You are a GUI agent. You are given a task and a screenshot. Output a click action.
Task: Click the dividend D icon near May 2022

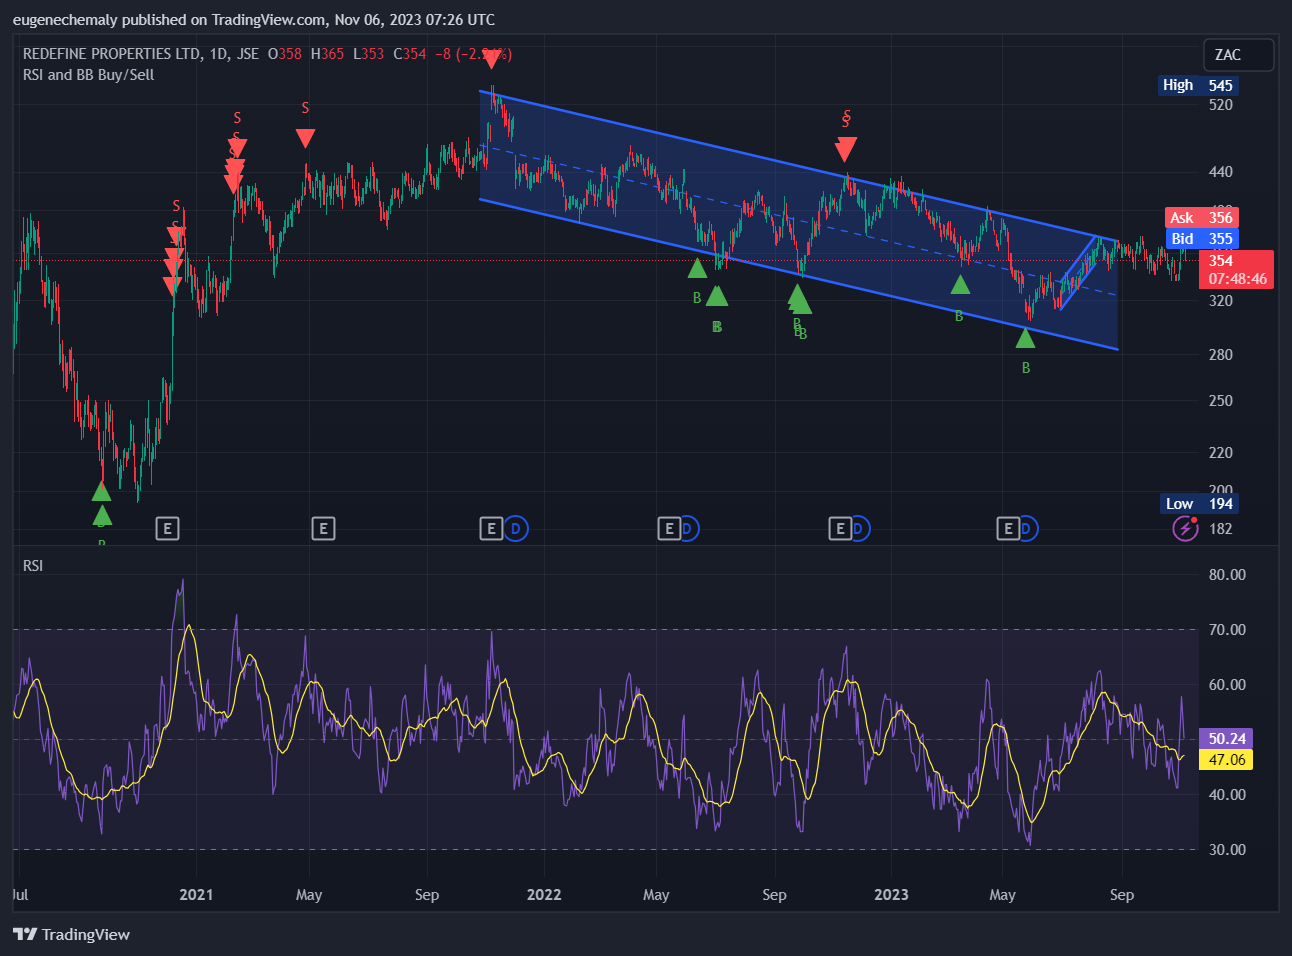(x=689, y=528)
